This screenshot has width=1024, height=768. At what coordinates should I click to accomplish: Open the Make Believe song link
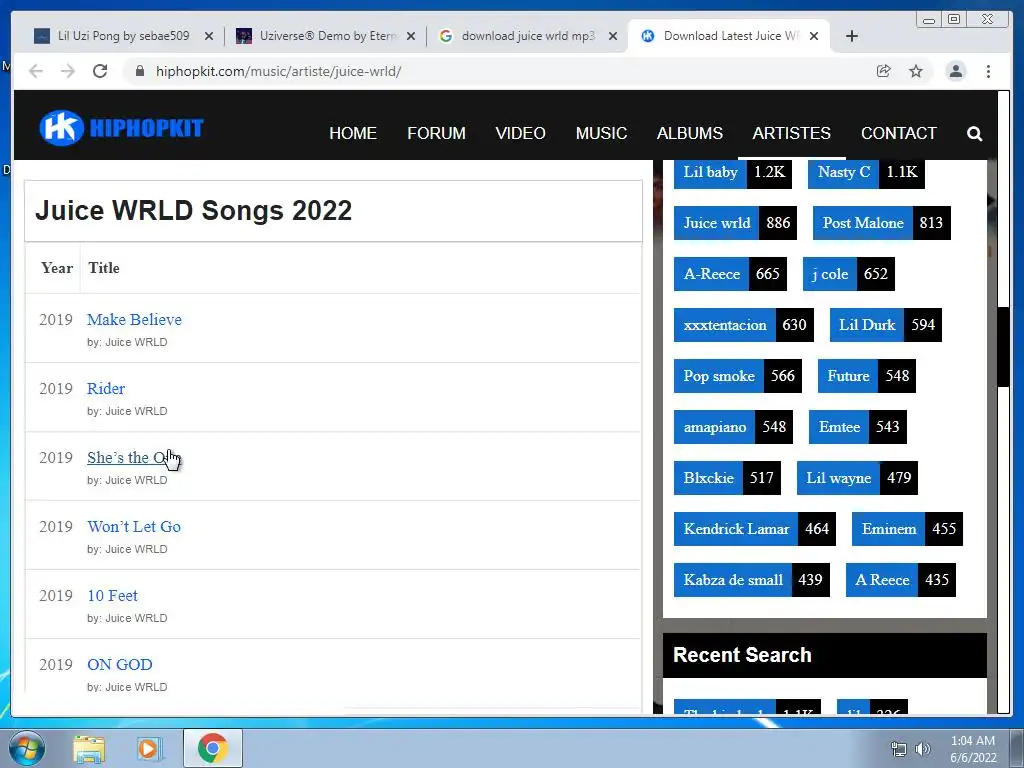[135, 319]
